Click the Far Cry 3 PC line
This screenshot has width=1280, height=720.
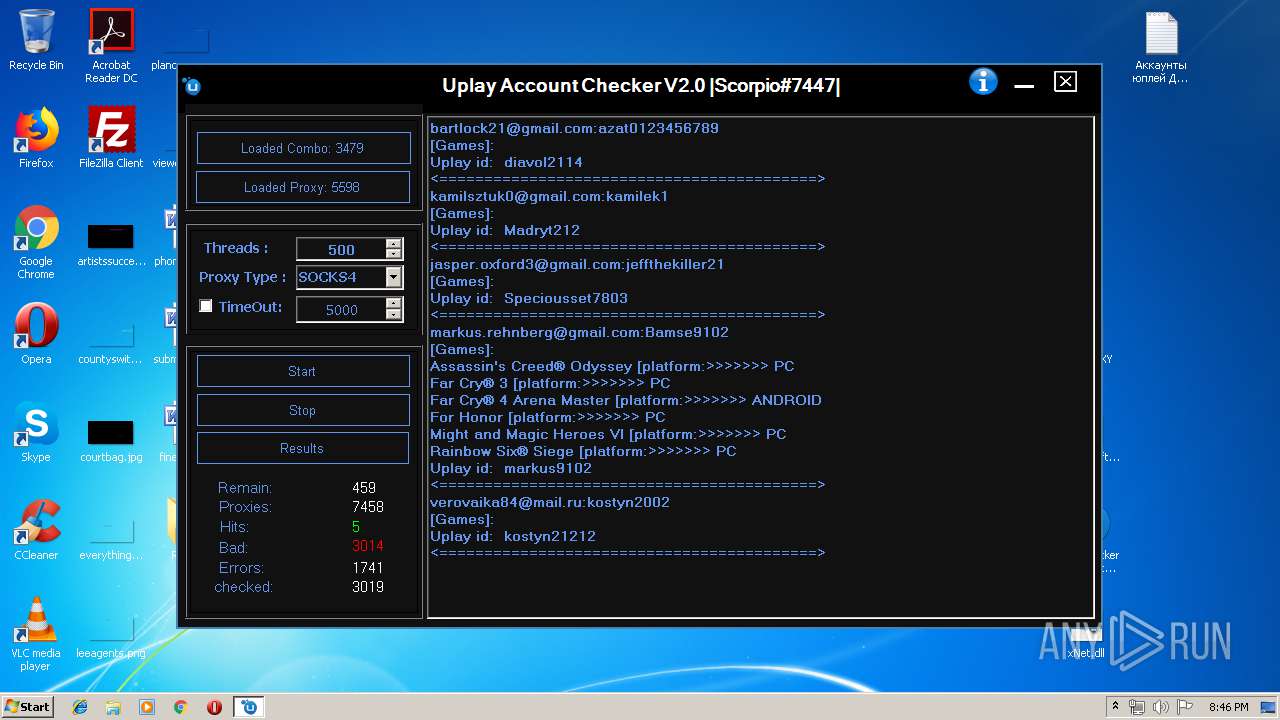tap(550, 383)
